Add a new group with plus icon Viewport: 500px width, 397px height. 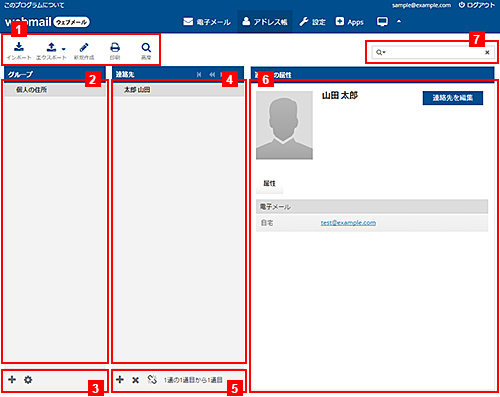pos(12,379)
